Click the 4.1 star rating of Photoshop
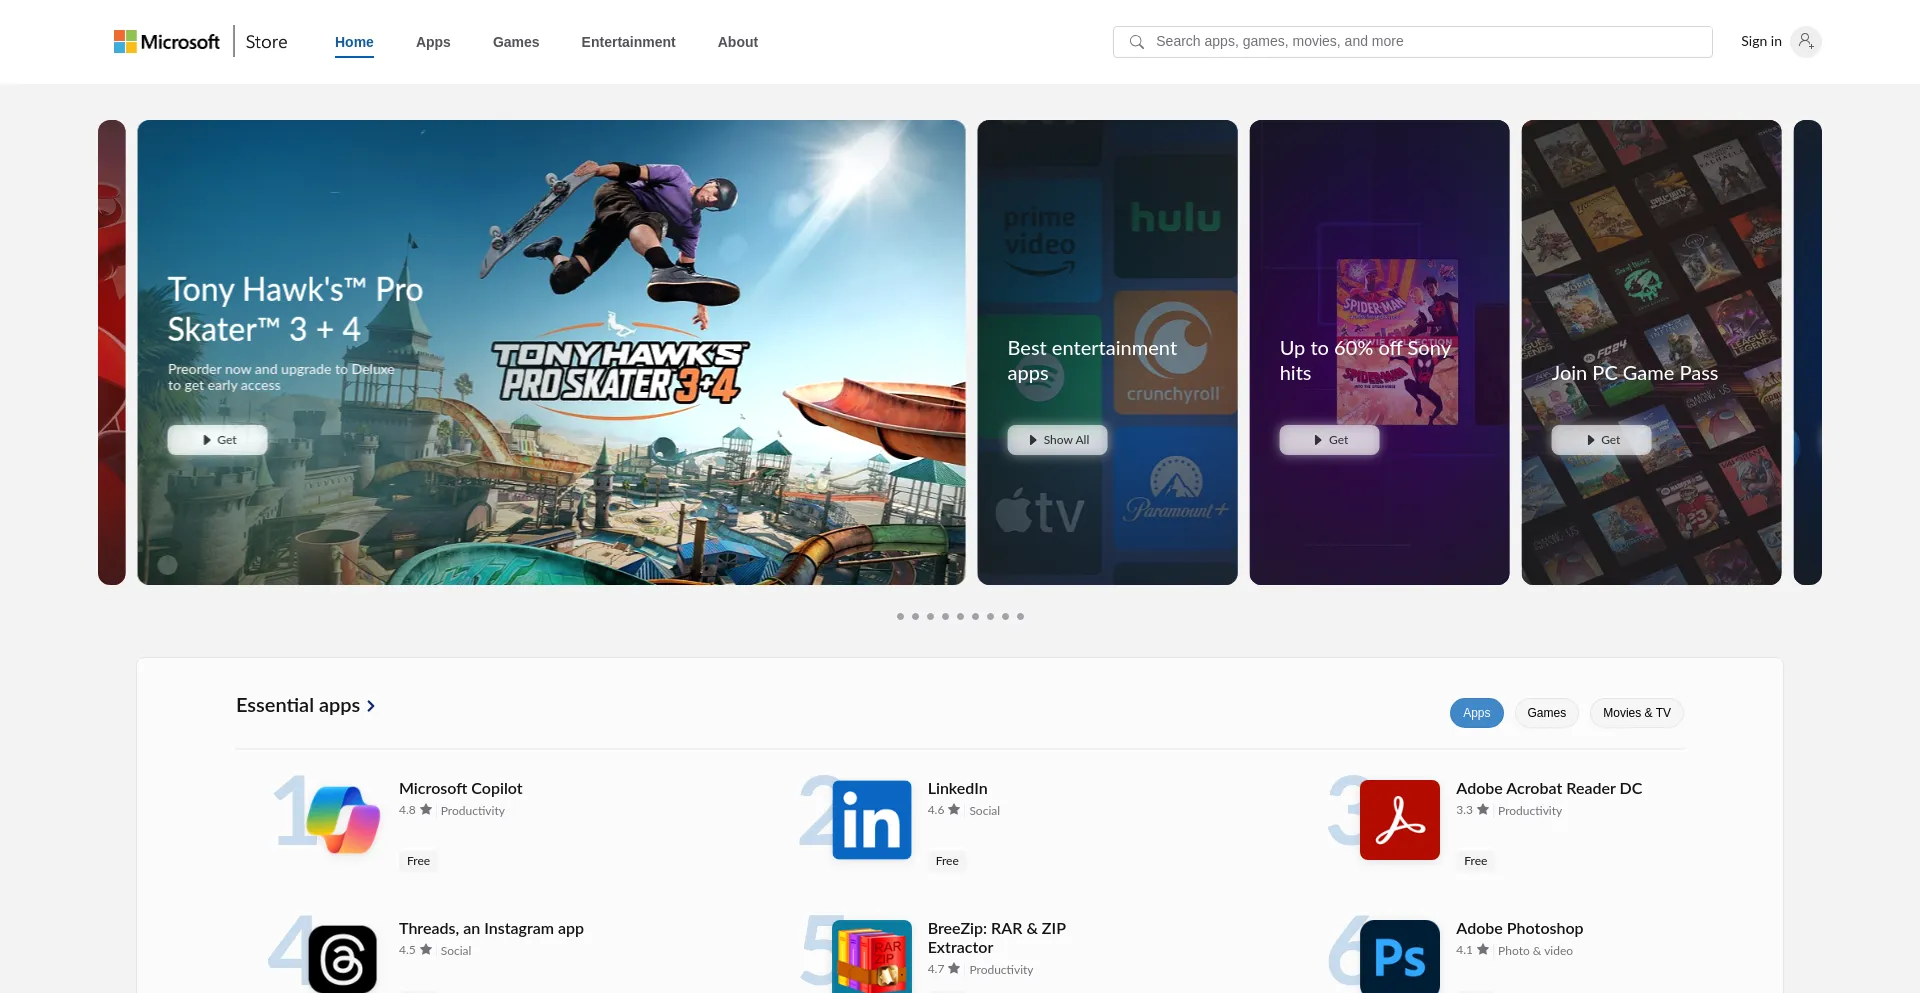 (x=1472, y=951)
